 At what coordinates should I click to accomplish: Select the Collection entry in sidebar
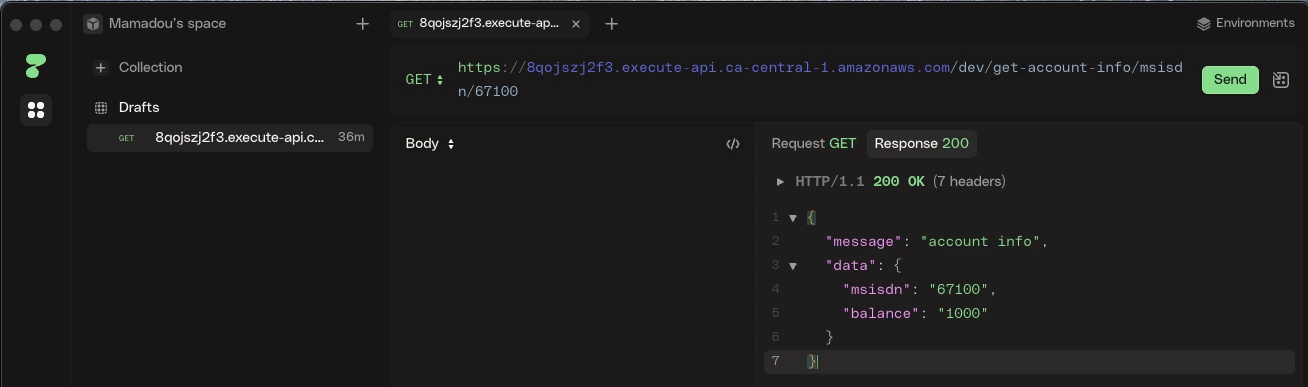[150, 68]
